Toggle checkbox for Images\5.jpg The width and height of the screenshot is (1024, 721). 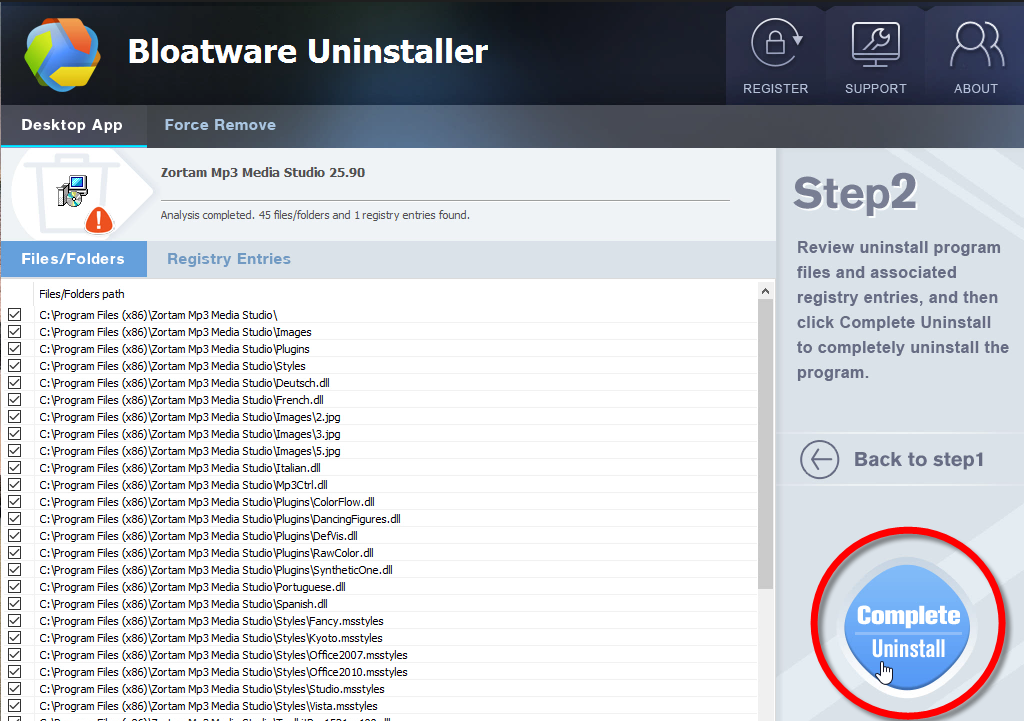[x=14, y=451]
